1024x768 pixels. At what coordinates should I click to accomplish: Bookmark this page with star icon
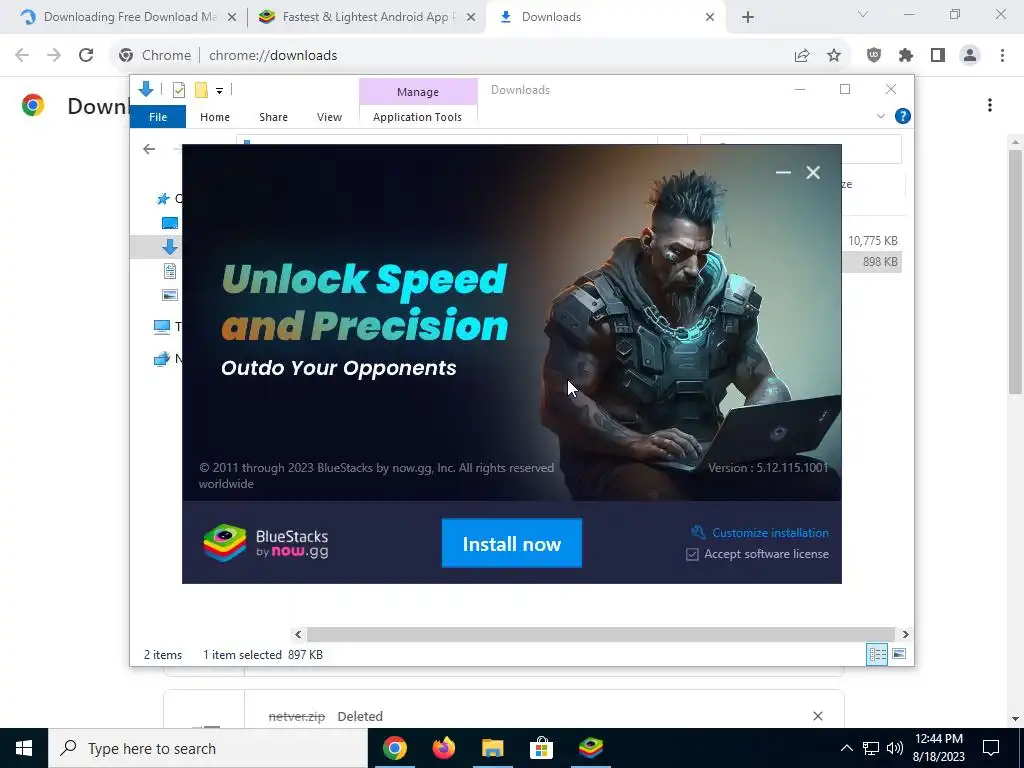tap(834, 56)
